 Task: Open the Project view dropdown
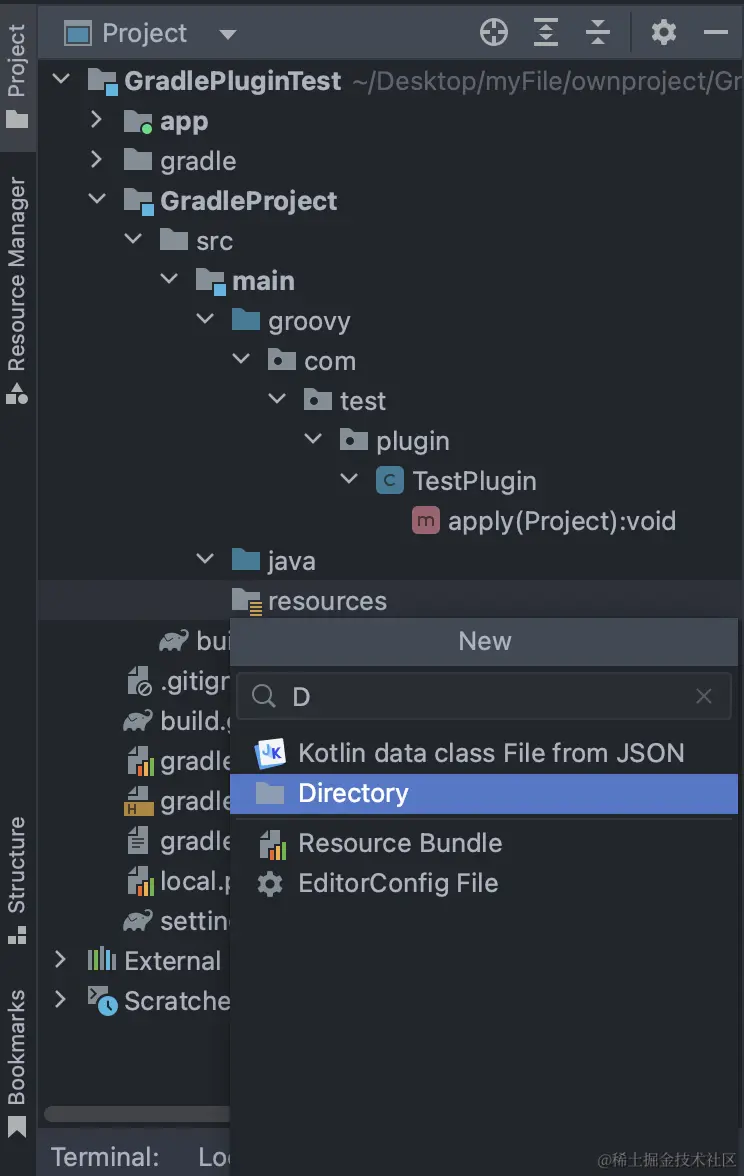(x=228, y=34)
